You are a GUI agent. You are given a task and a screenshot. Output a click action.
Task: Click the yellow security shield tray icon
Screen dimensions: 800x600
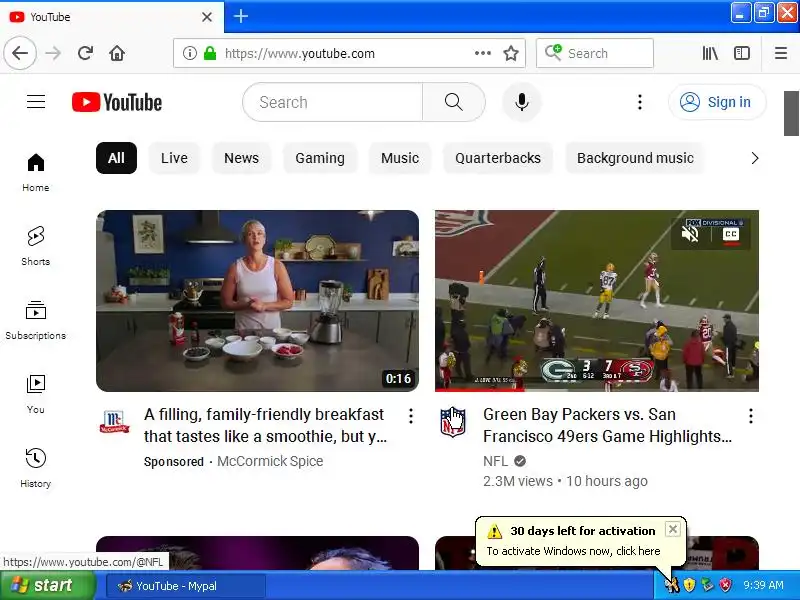click(689, 585)
